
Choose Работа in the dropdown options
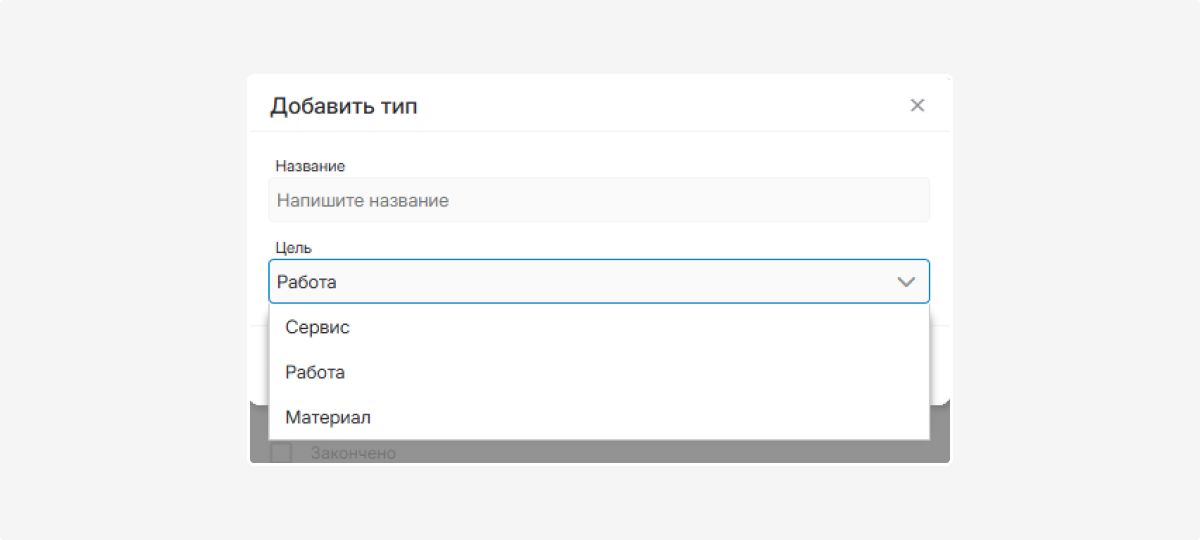pyautogui.click(x=315, y=372)
